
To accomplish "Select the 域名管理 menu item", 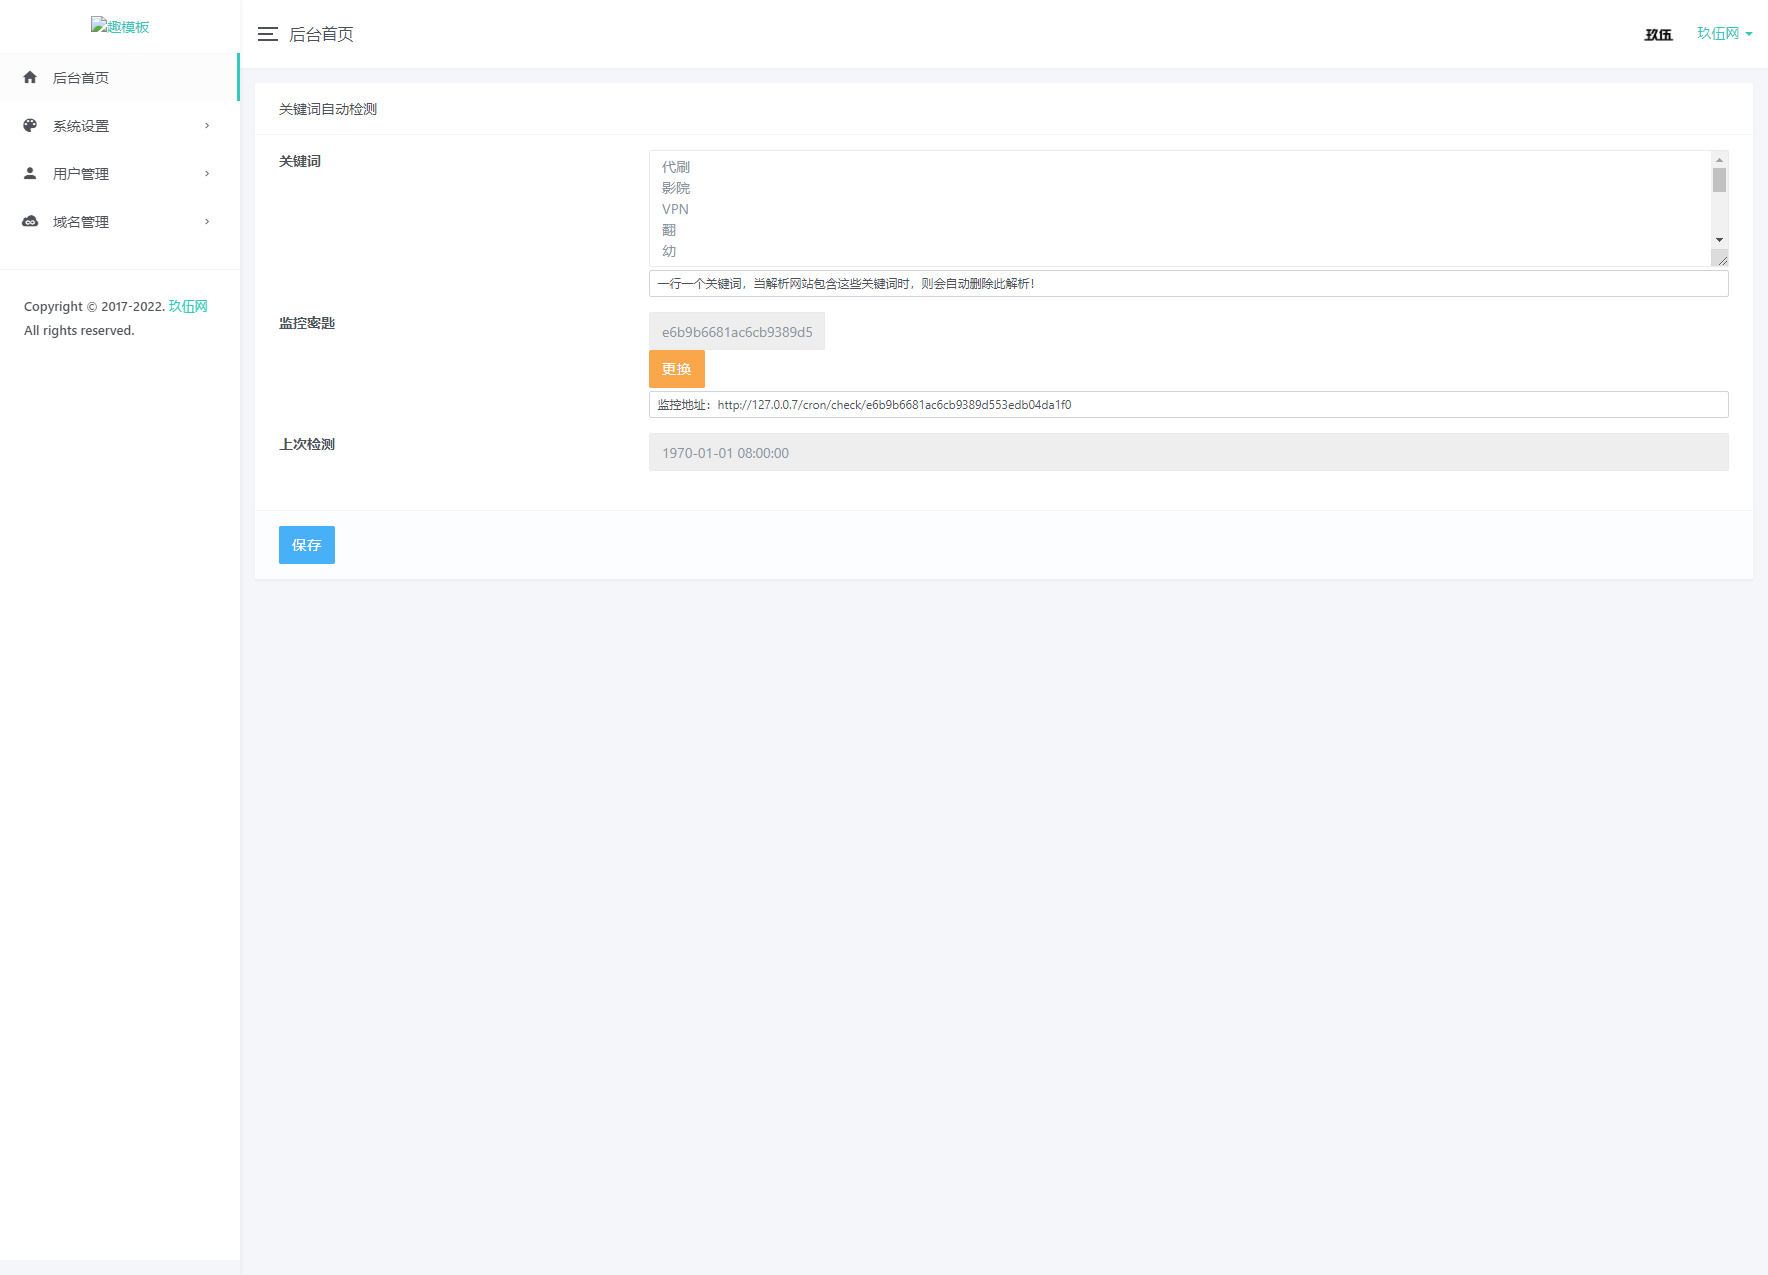I will (x=81, y=222).
